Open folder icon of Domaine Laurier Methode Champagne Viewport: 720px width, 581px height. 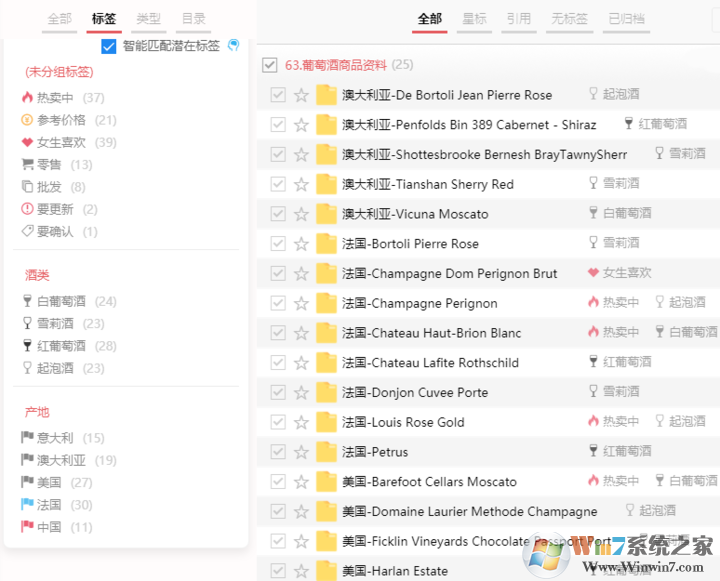[326, 511]
